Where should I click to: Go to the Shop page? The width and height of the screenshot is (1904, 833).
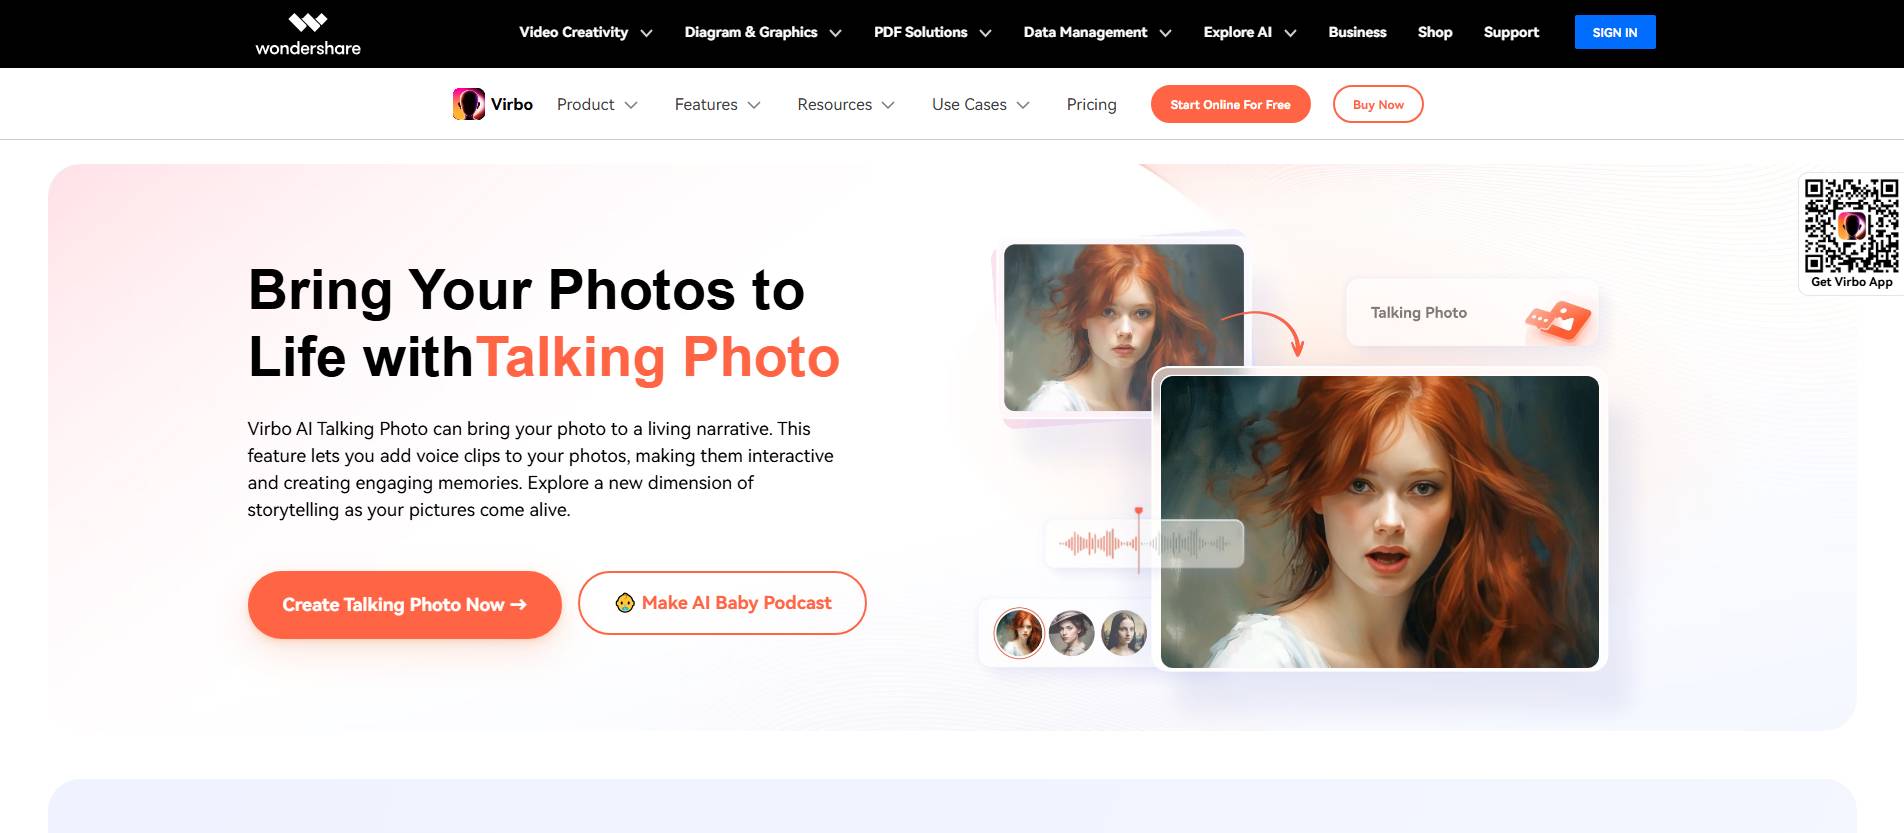[x=1435, y=32]
